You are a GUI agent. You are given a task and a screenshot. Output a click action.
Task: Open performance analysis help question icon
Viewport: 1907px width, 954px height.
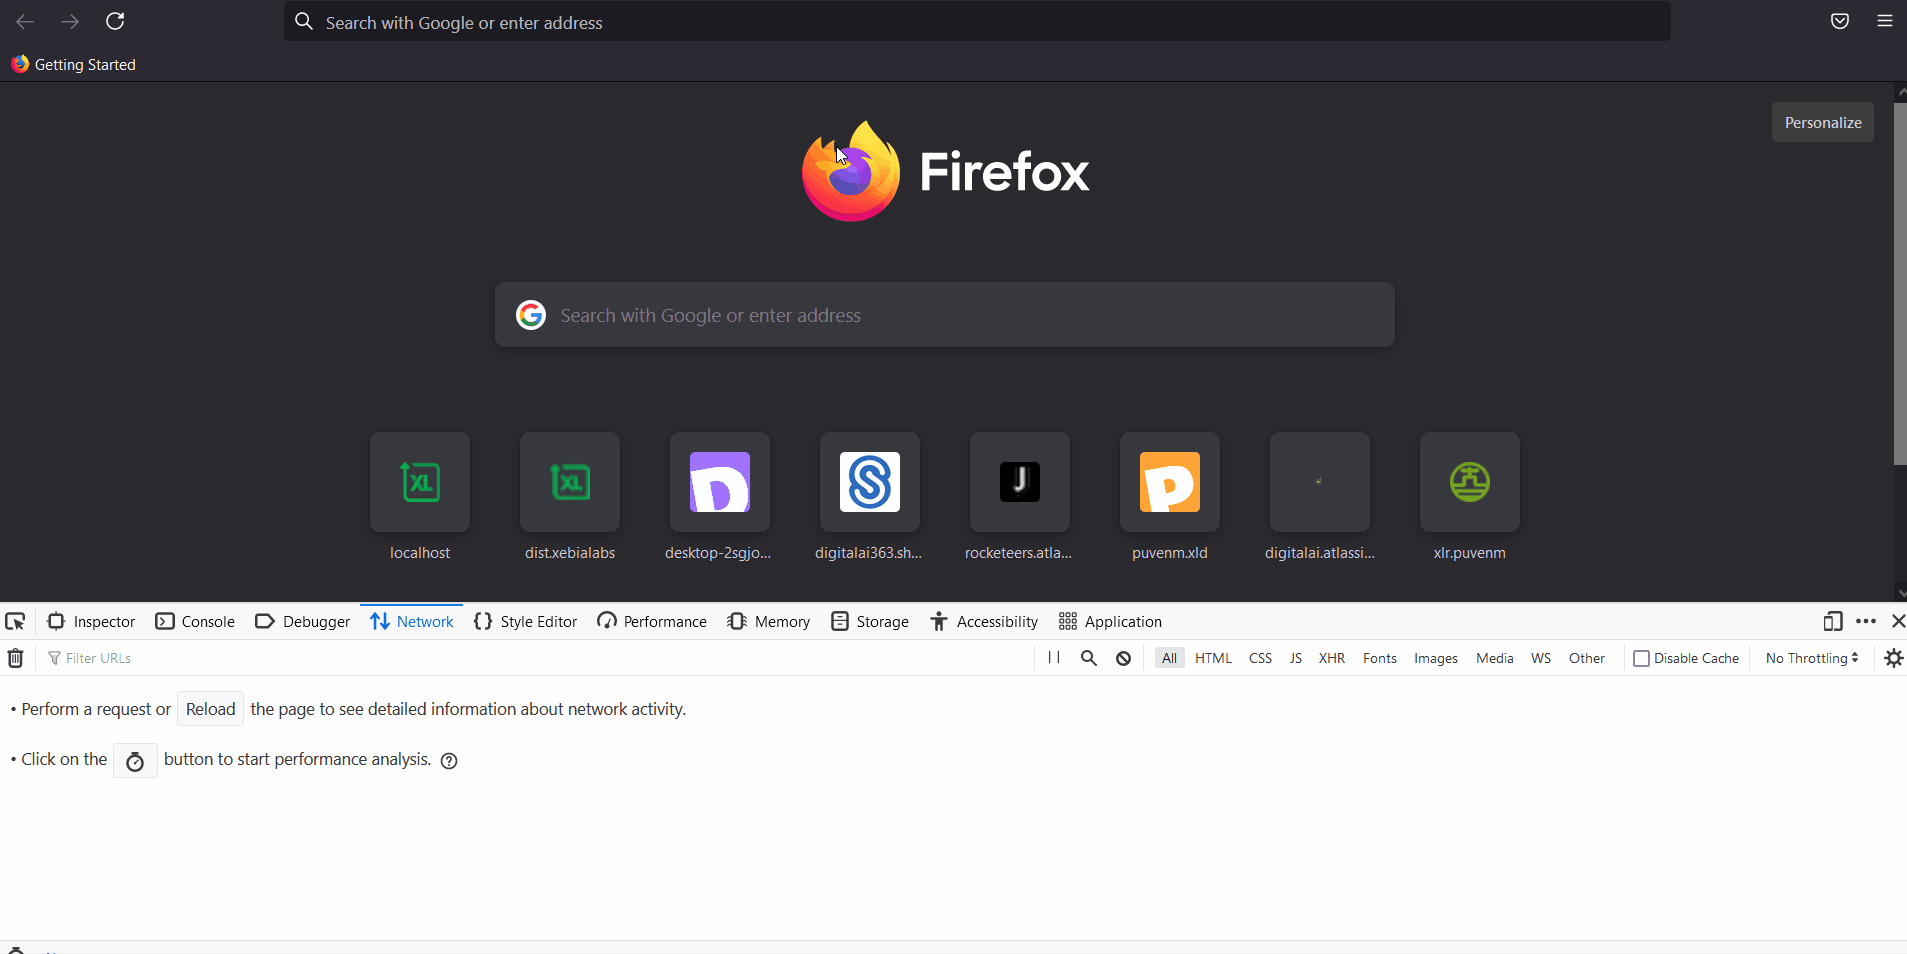click(x=450, y=761)
